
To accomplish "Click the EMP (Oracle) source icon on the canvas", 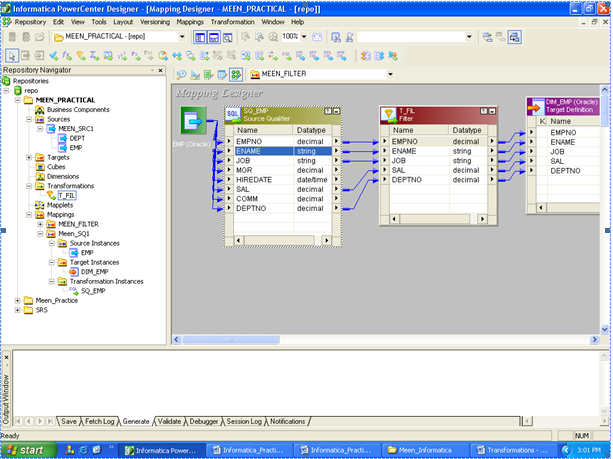I will tap(193, 120).
